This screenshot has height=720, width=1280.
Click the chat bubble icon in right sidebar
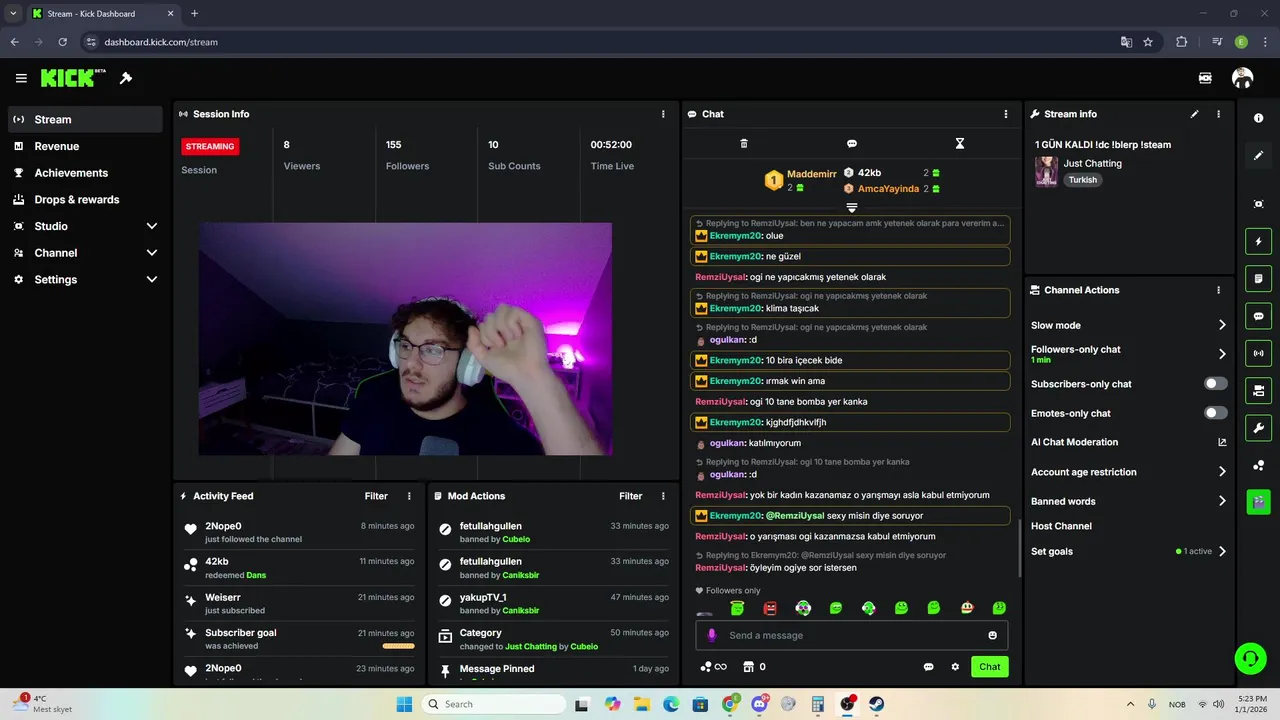pos(1258,316)
